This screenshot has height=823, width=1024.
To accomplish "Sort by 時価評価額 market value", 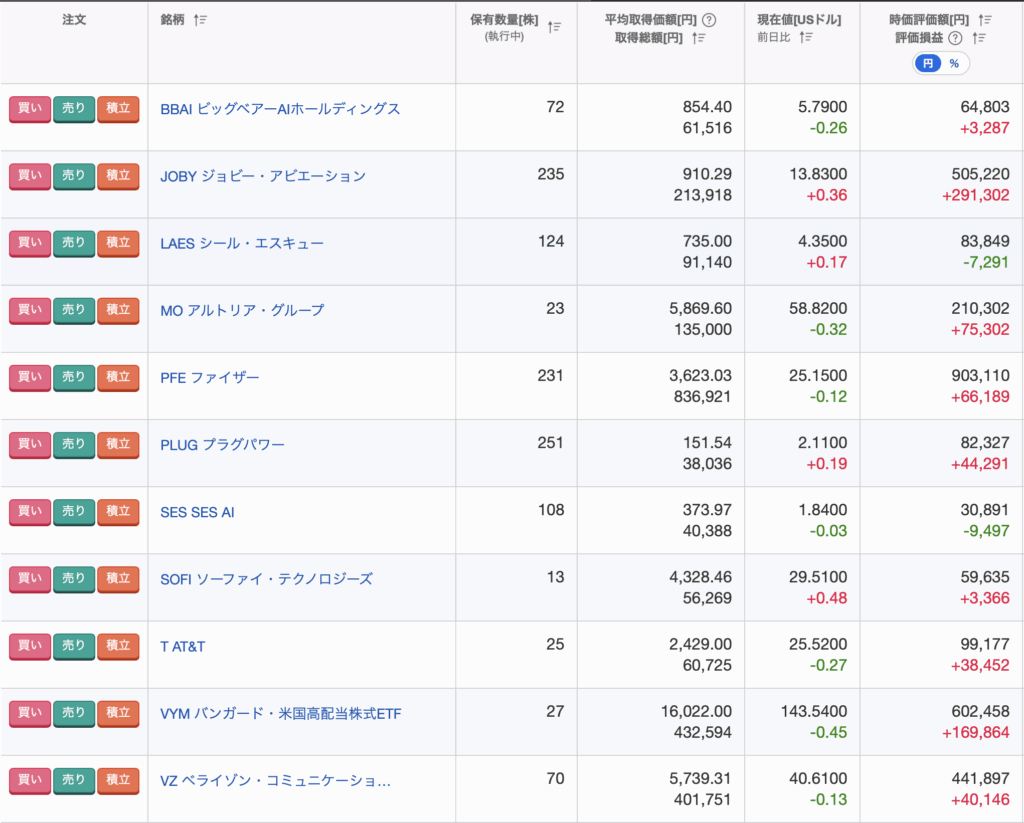I will [x=985, y=20].
